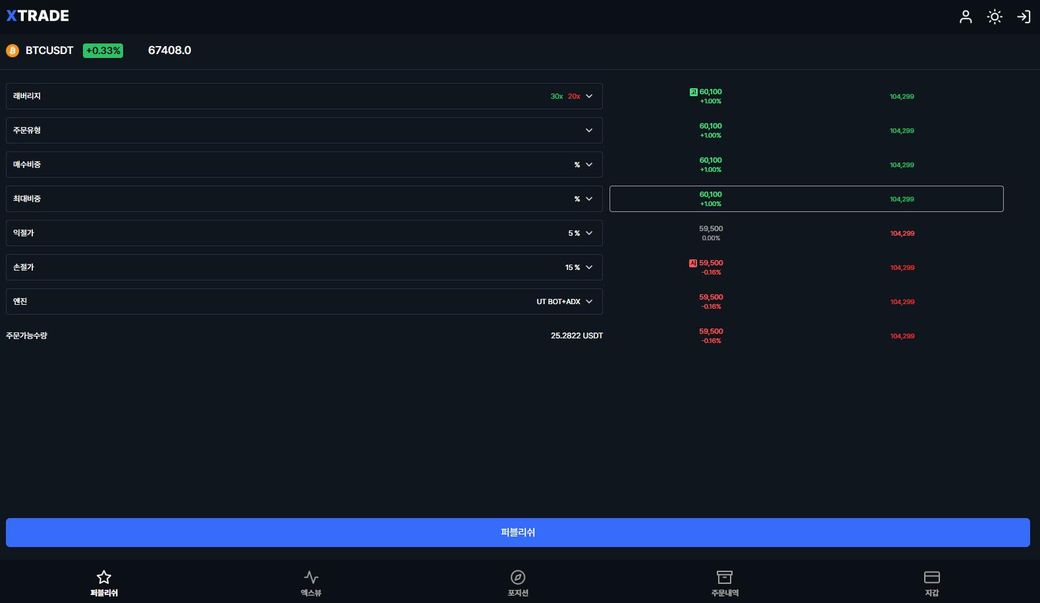This screenshot has height=603, width=1040.
Task: Open the 주문내역 archive box icon
Action: coord(725,577)
